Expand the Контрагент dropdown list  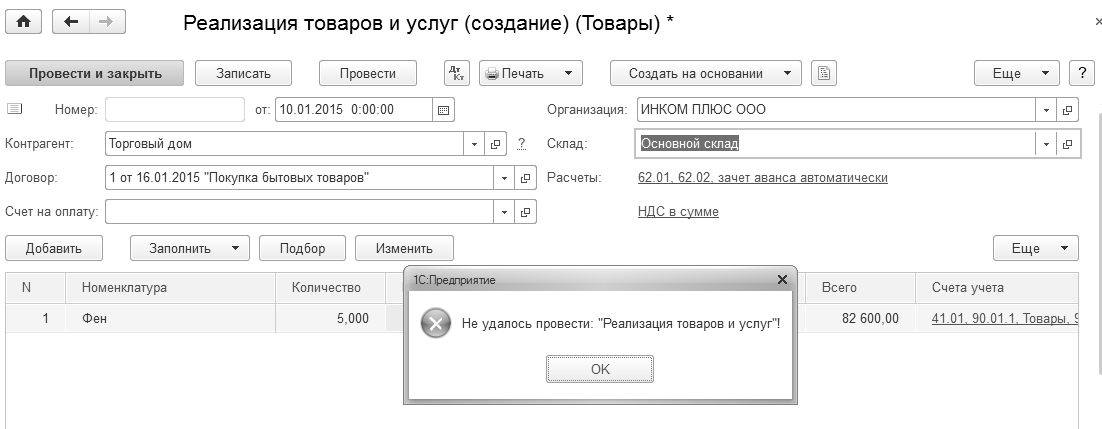474,144
